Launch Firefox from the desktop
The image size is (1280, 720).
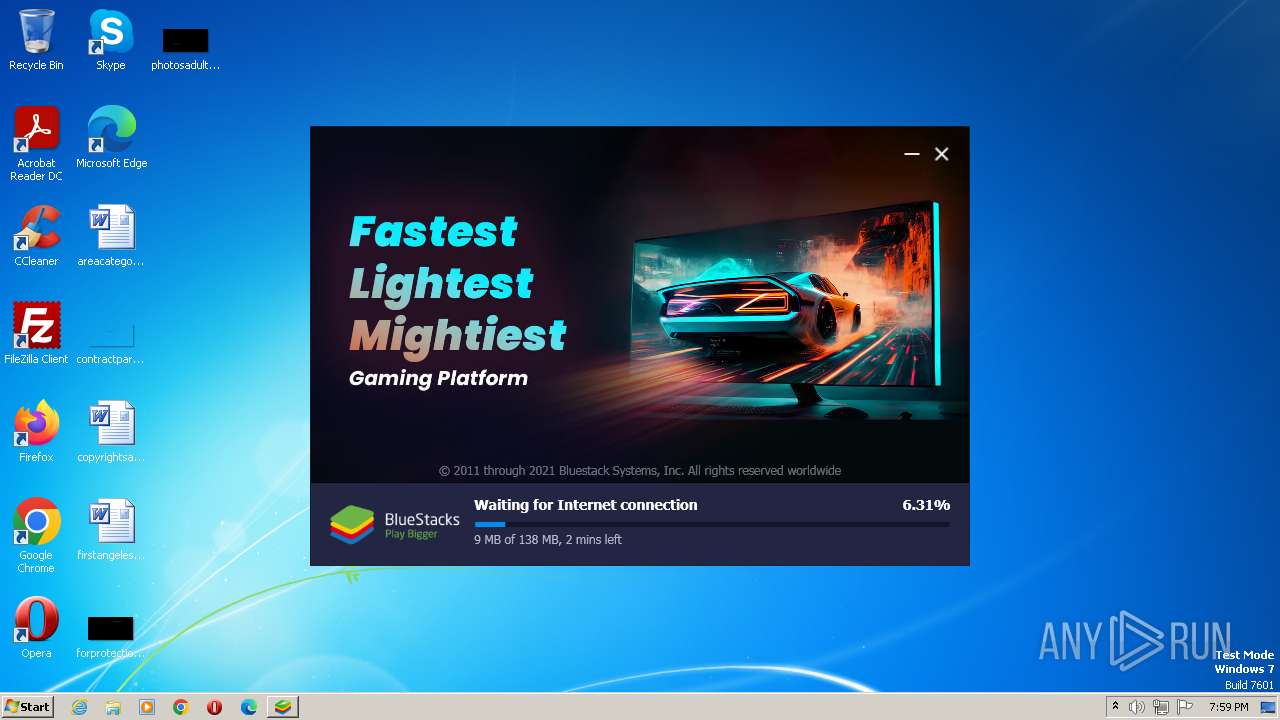click(36, 431)
